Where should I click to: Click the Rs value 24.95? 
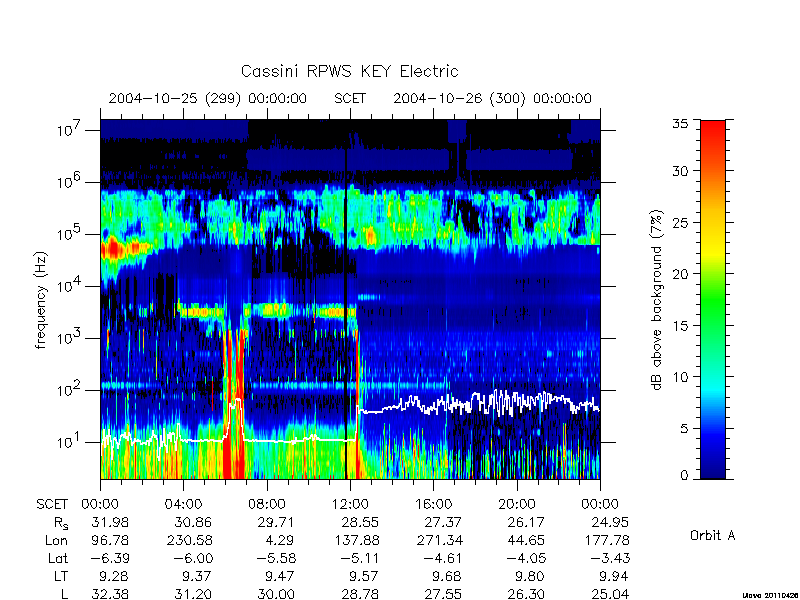(610, 522)
